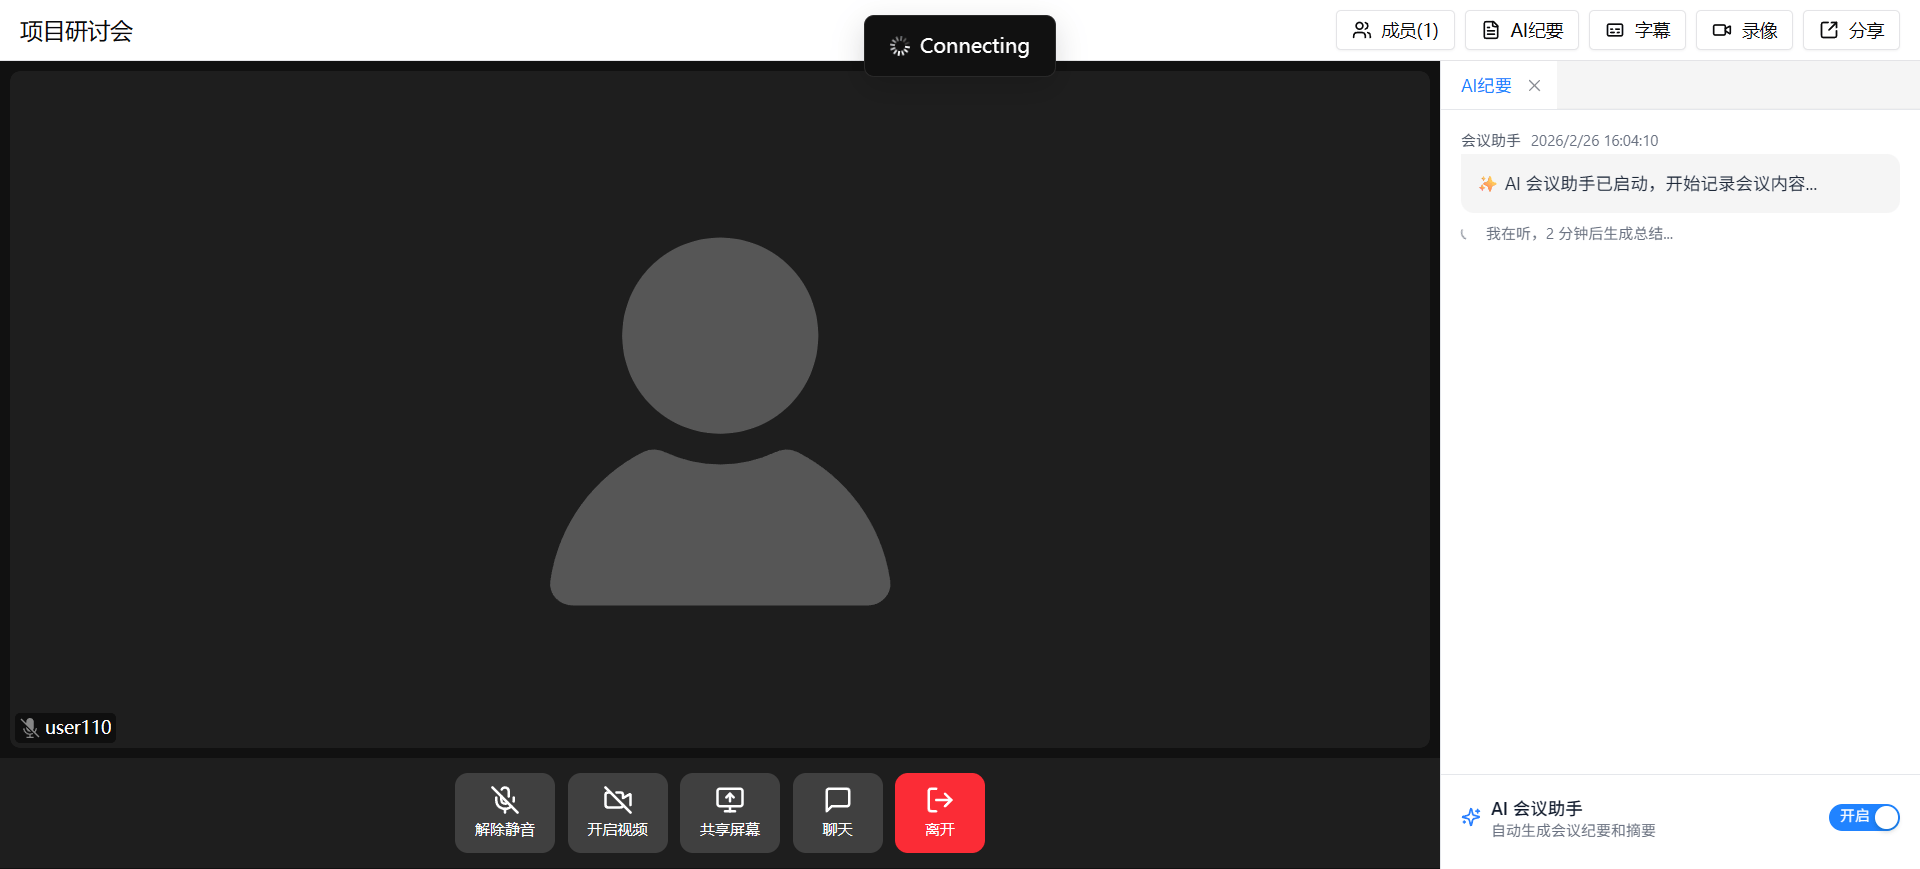Click the AI纪要 button in top bar
Image resolution: width=1920 pixels, height=869 pixels.
click(x=1521, y=30)
